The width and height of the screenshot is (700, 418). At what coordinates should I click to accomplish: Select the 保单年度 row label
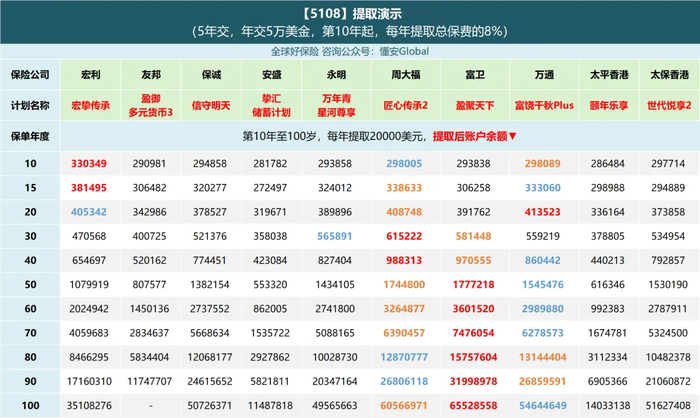(x=30, y=136)
